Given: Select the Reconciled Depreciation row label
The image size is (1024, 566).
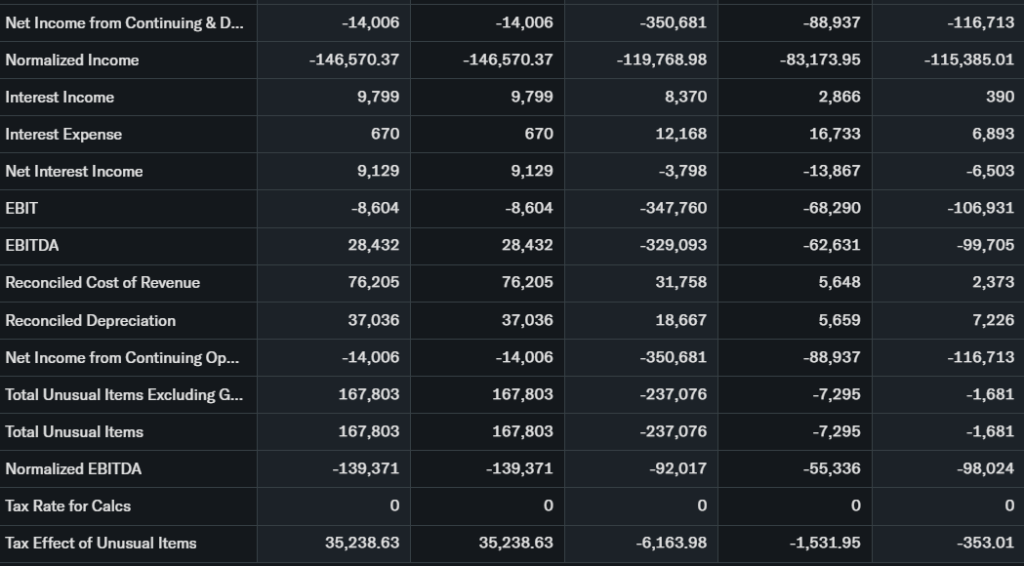Looking at the screenshot, I should coord(91,320).
